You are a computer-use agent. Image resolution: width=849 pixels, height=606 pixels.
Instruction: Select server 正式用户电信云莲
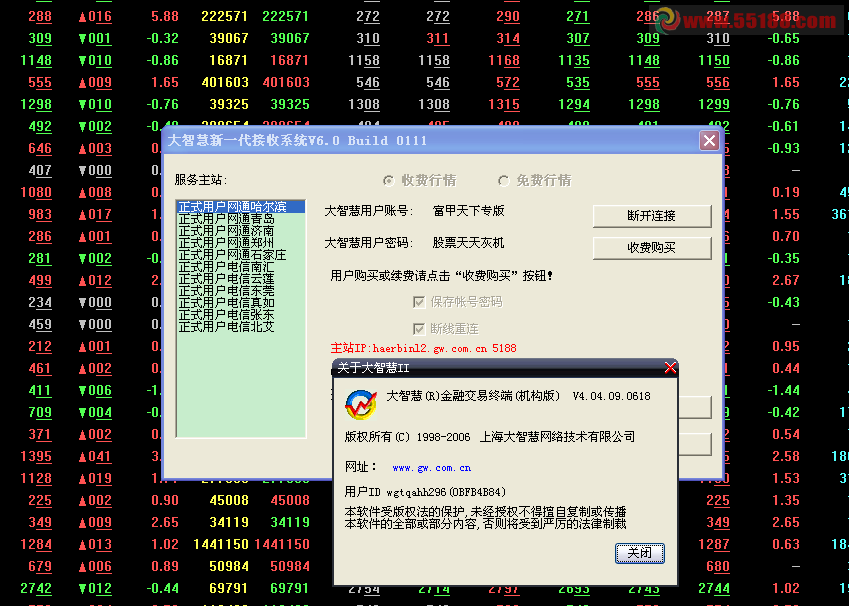click(241, 278)
